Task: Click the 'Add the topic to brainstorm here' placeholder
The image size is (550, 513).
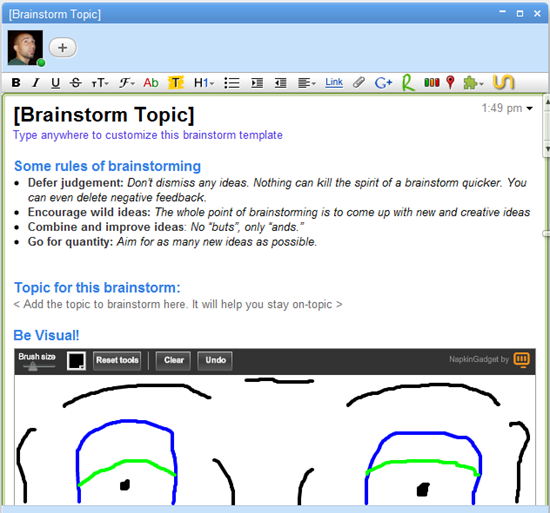Action: click(x=178, y=304)
